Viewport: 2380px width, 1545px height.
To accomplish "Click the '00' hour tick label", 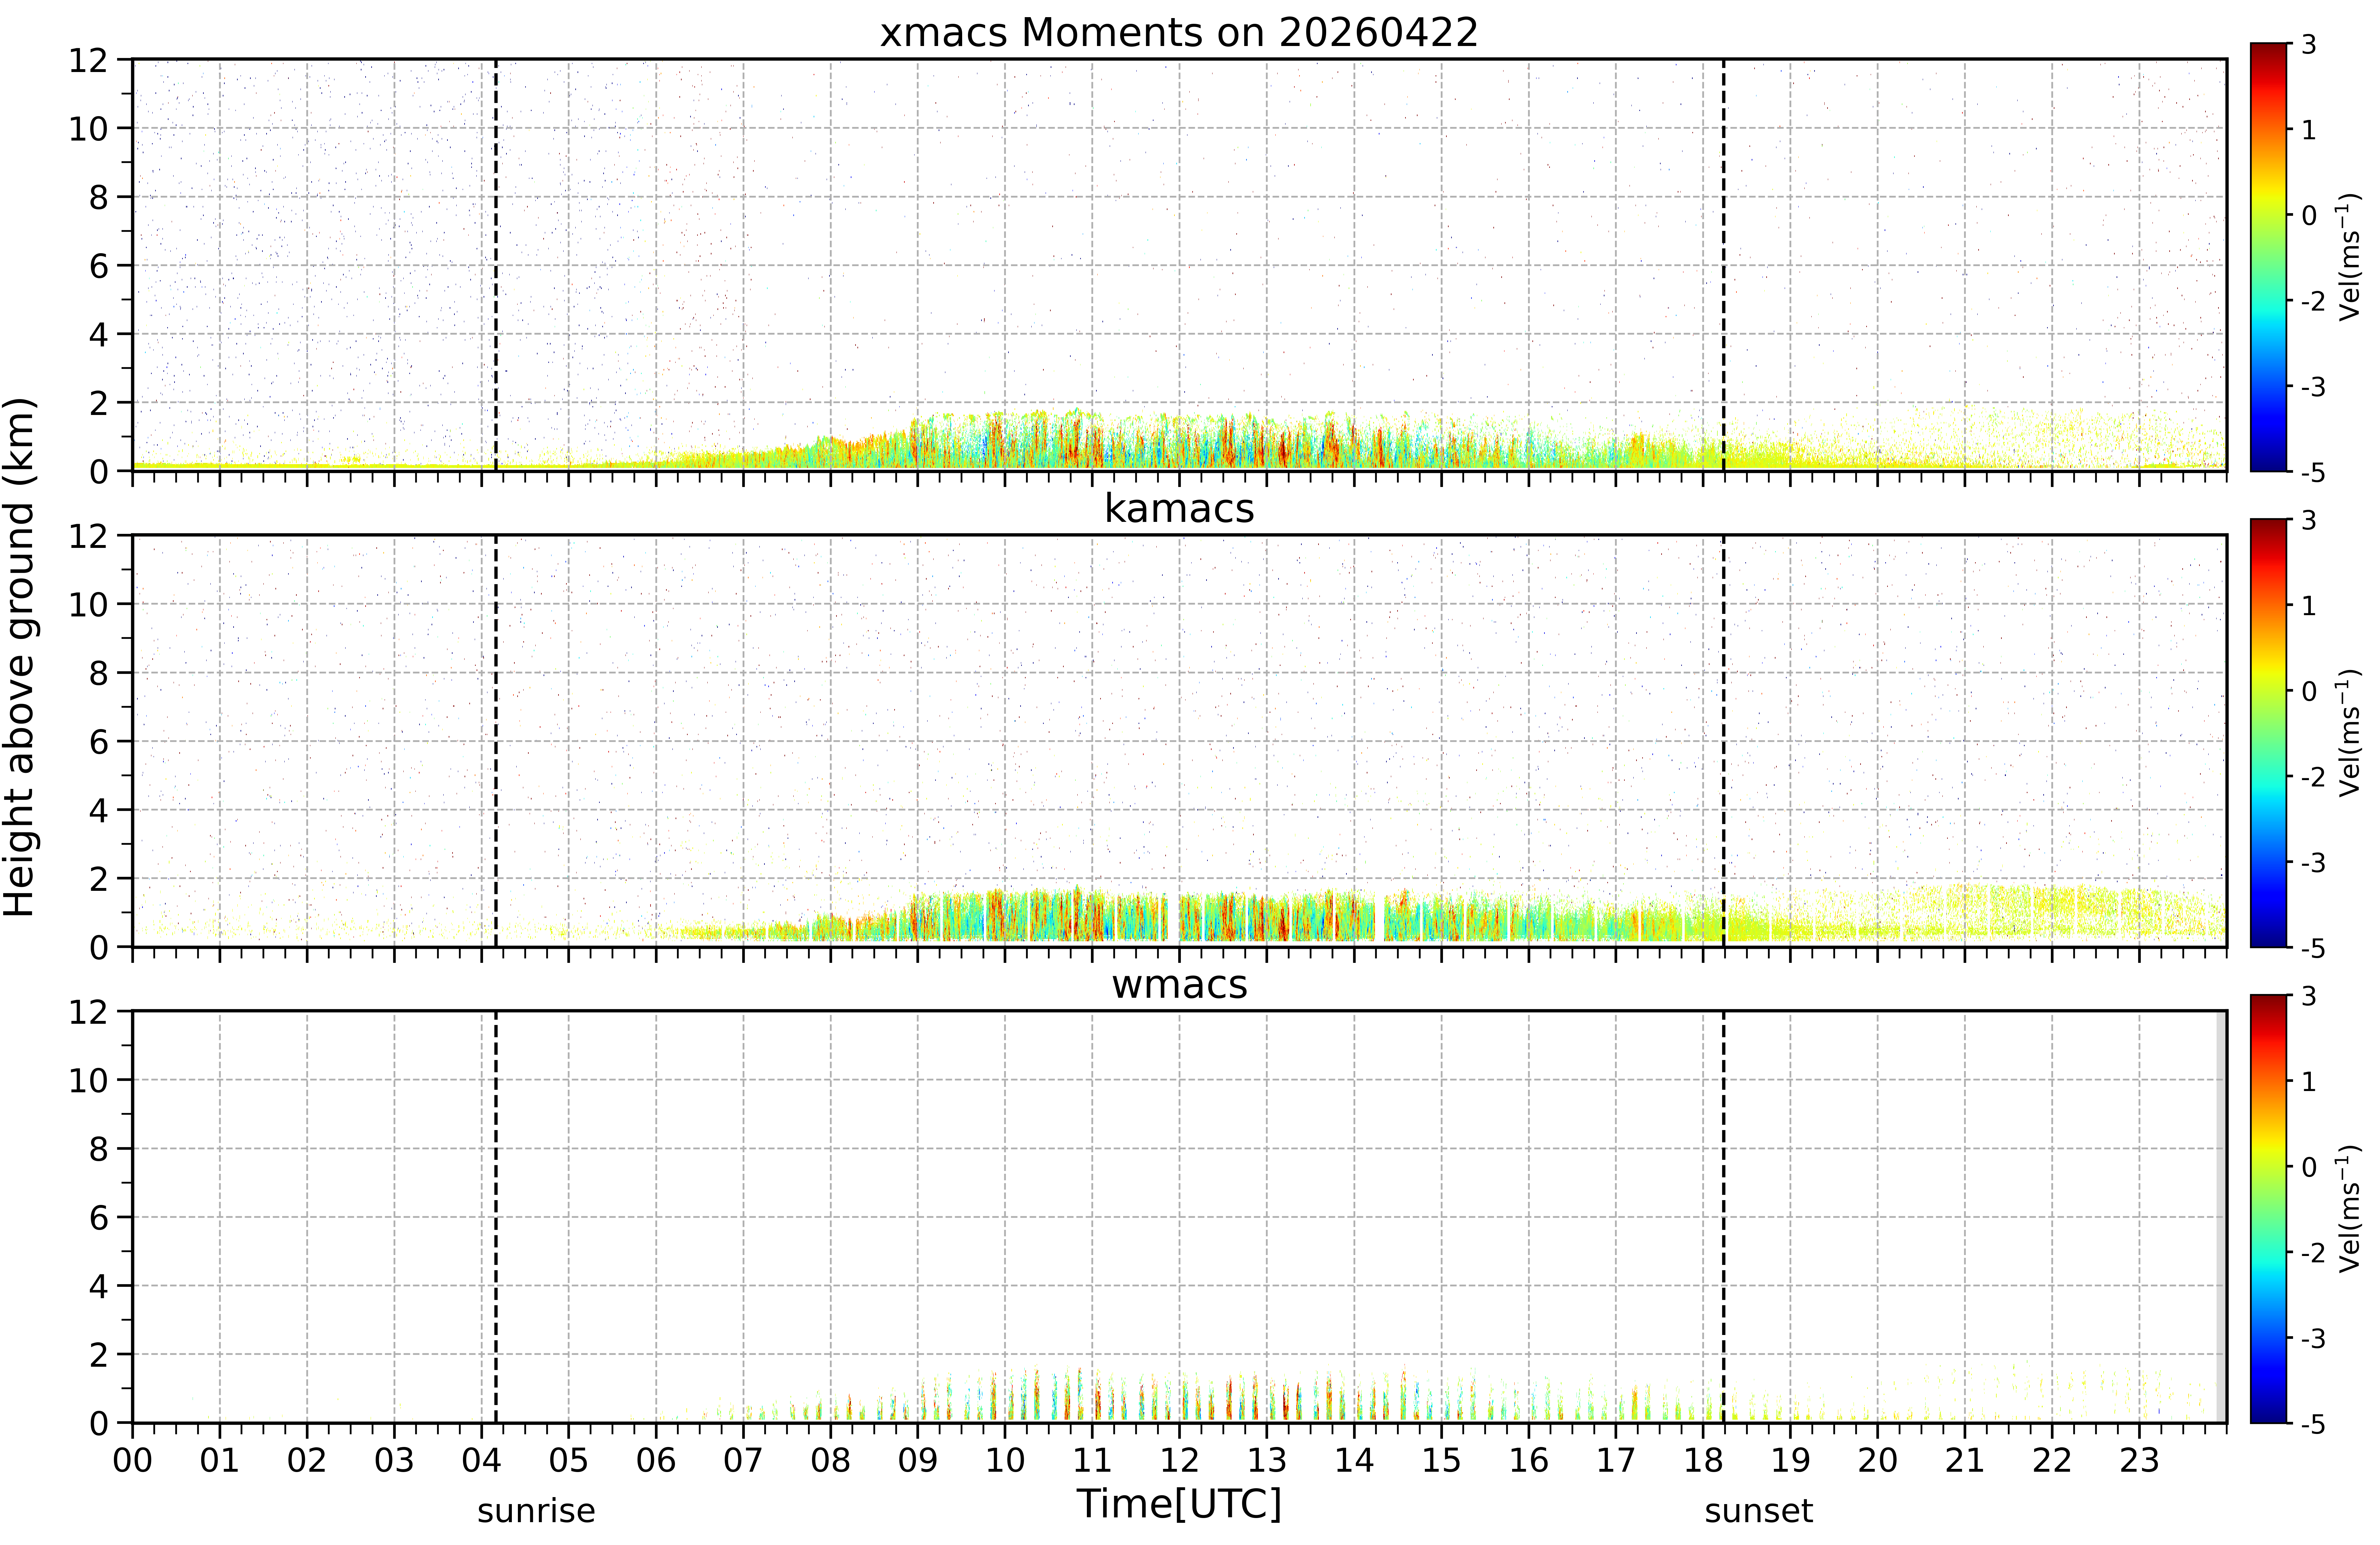I will coord(132,1461).
